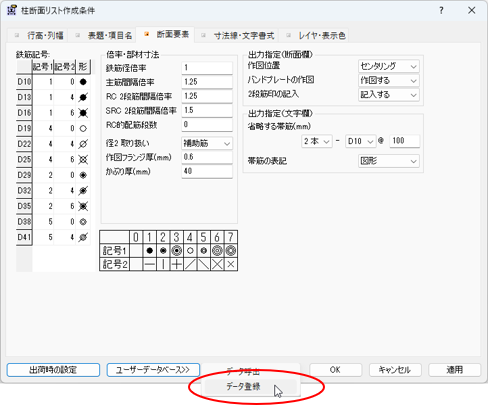The image size is (490, 410).
Task: Open the help question mark button
Action: pyautogui.click(x=441, y=11)
